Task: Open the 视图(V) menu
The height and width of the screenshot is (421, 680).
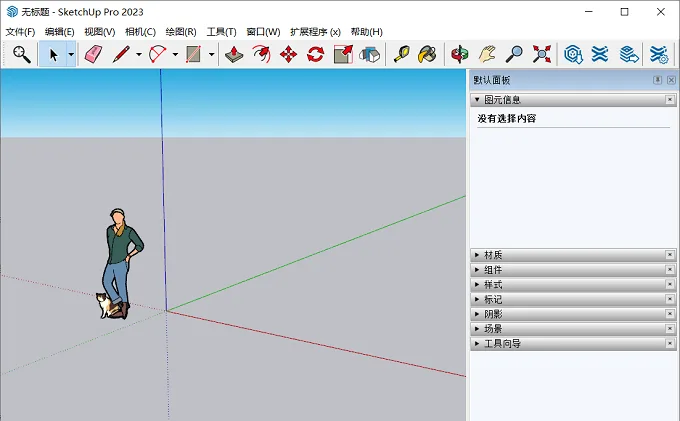Action: click(100, 32)
